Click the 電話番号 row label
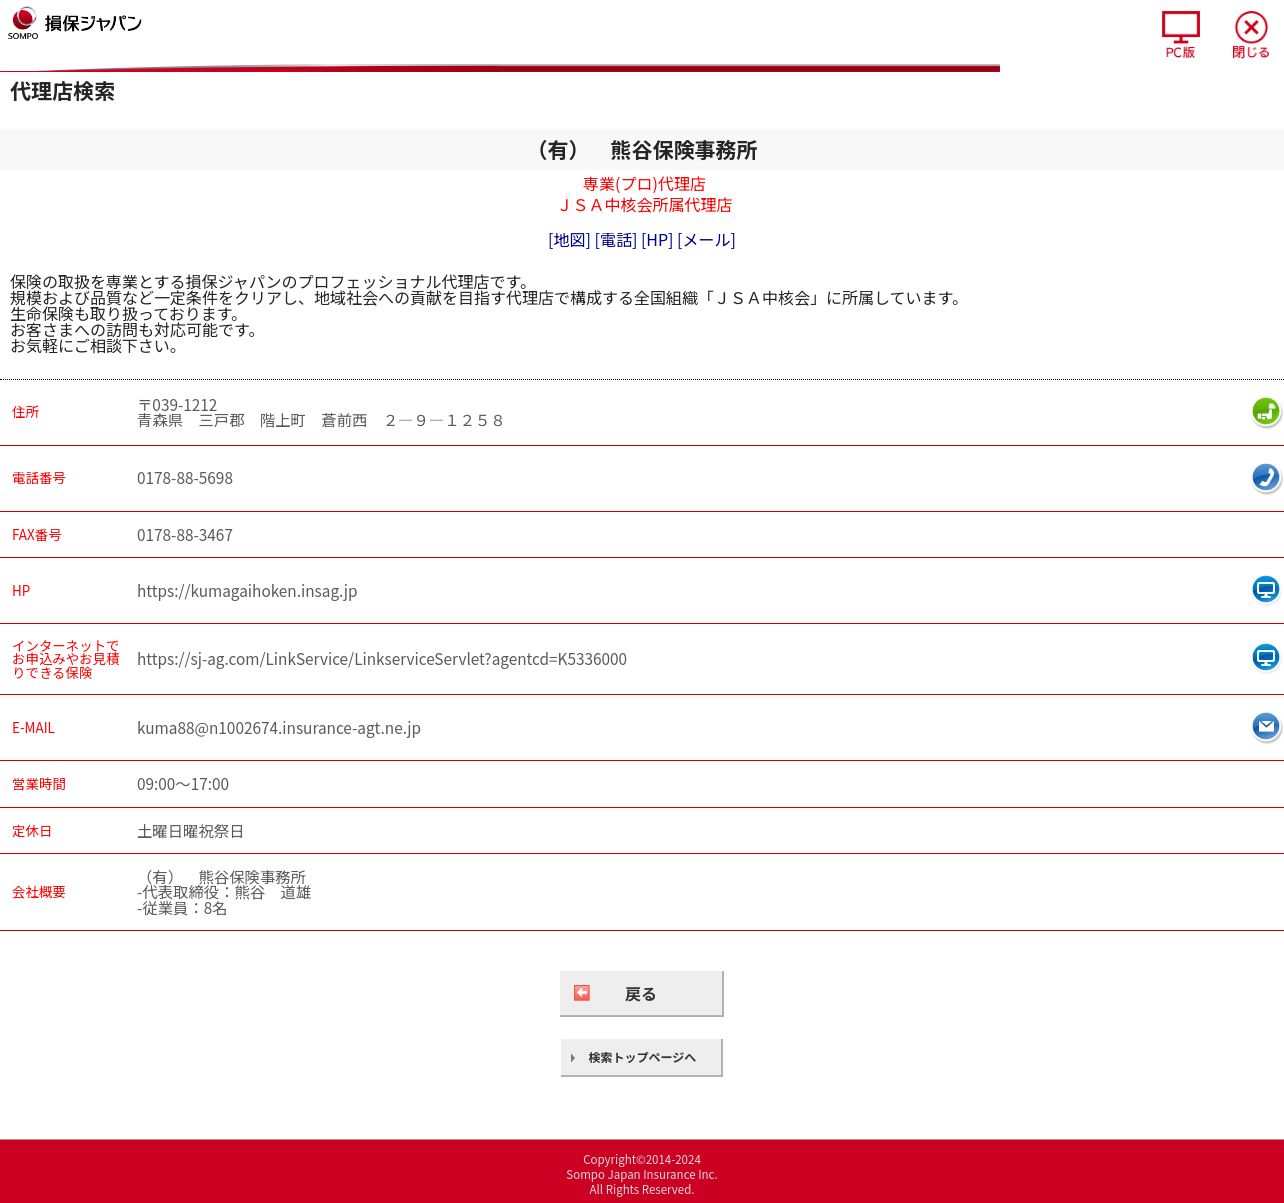Viewport: 1284px width, 1203px height. click(39, 478)
